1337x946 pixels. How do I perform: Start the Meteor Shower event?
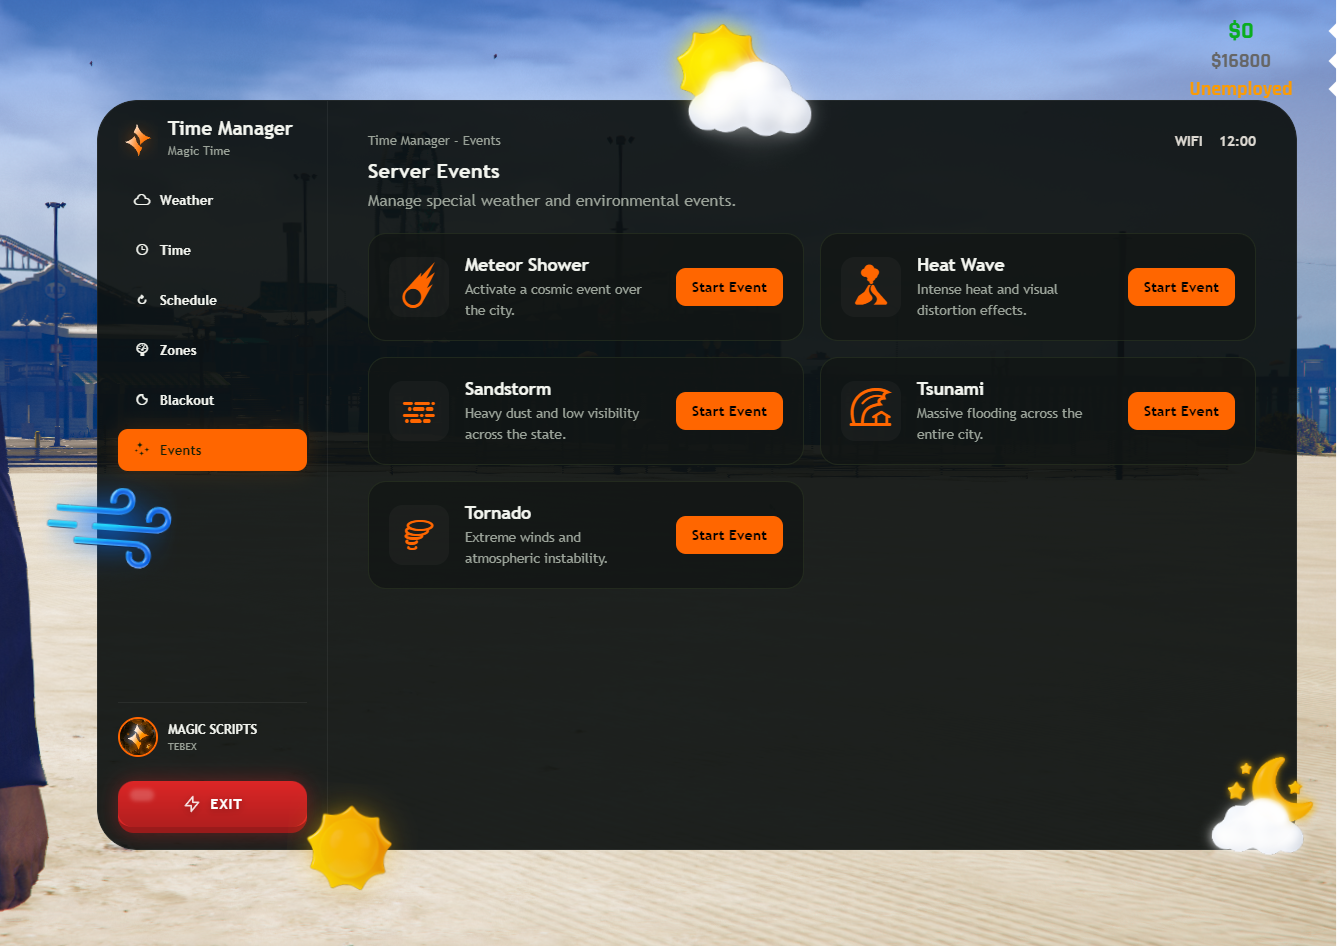pos(729,287)
